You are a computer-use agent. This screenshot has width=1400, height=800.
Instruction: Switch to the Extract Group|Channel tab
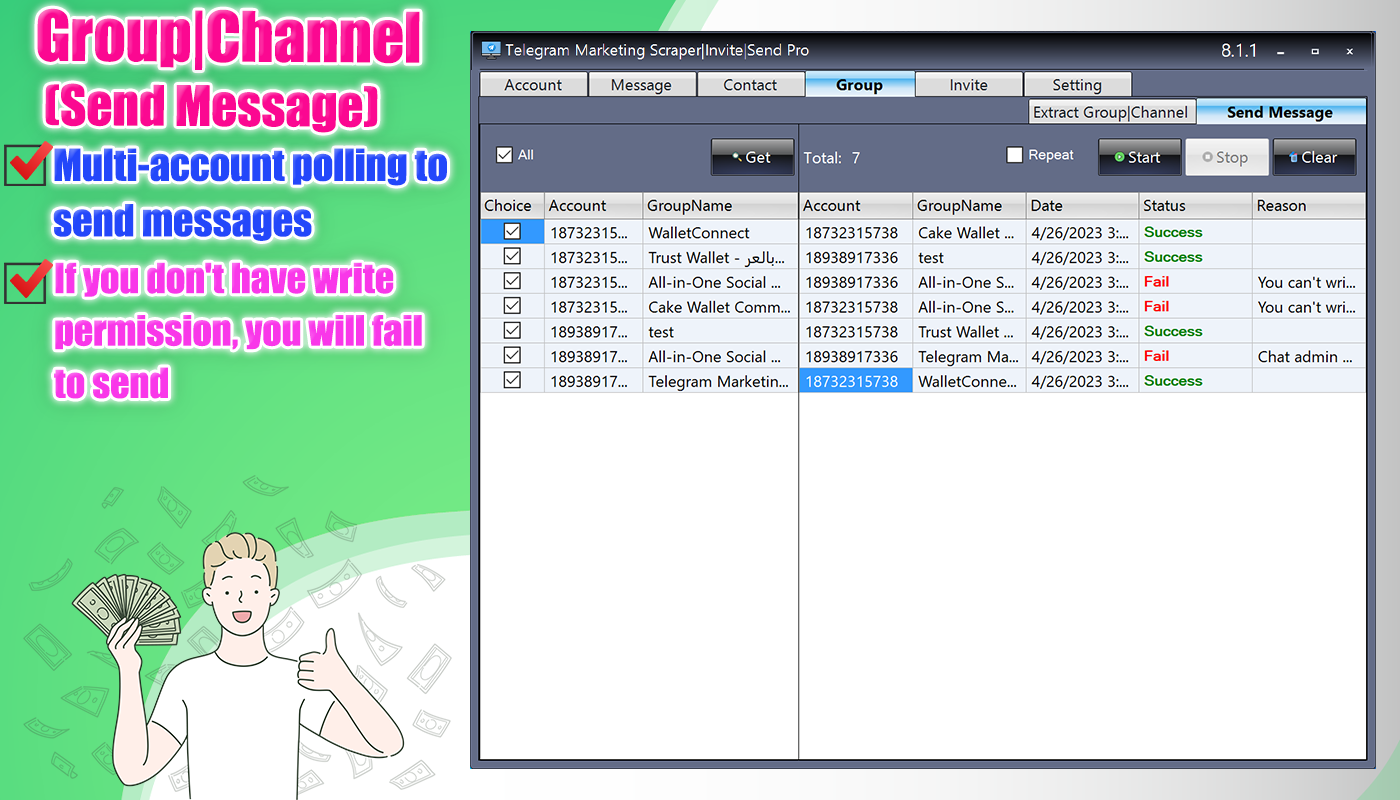pos(1111,112)
